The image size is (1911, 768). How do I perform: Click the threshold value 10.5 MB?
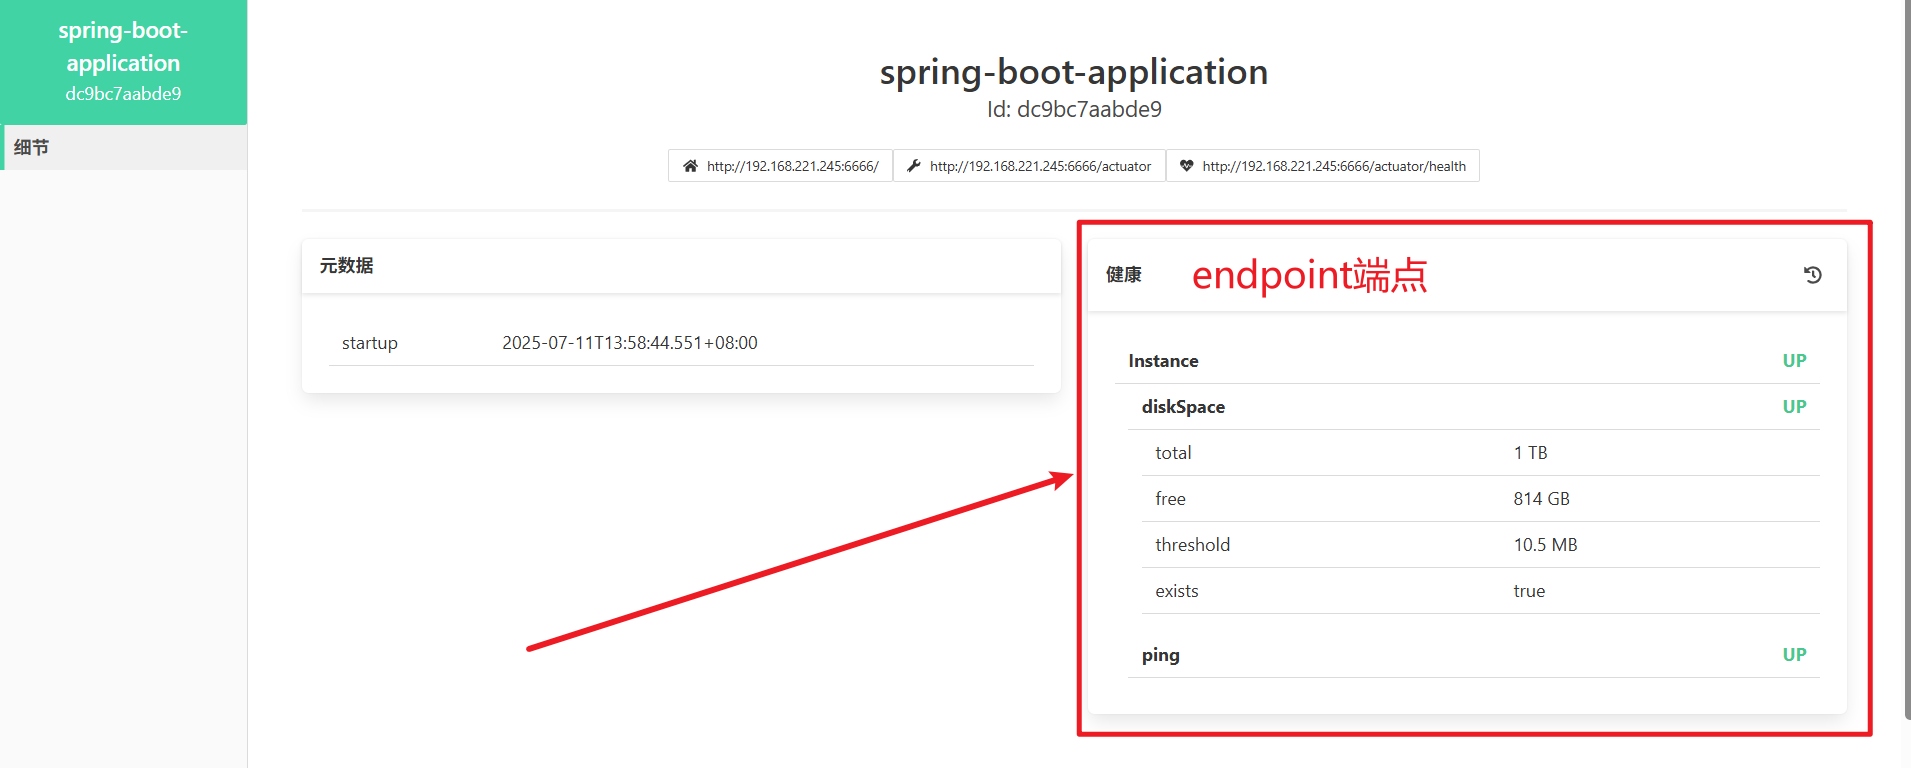(x=1545, y=545)
